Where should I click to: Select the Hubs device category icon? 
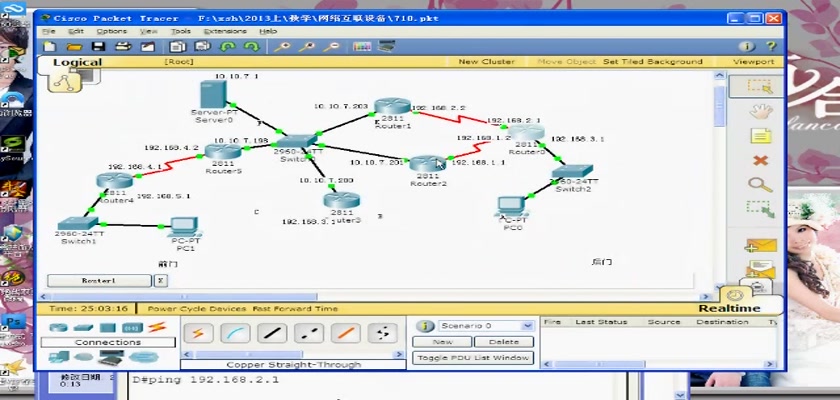pyautogui.click(x=108, y=327)
